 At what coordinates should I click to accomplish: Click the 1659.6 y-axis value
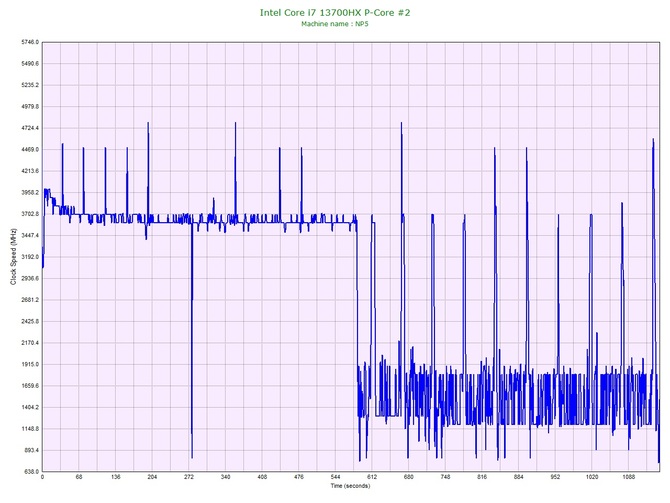(x=30, y=386)
